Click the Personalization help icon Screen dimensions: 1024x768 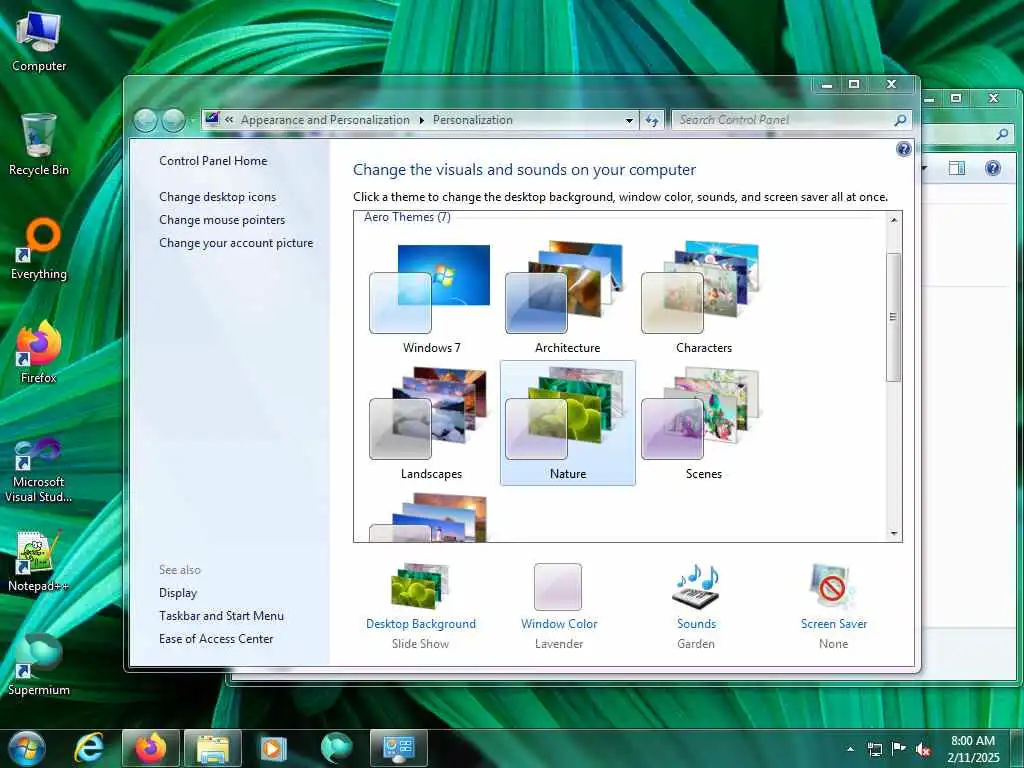pyautogui.click(x=903, y=150)
